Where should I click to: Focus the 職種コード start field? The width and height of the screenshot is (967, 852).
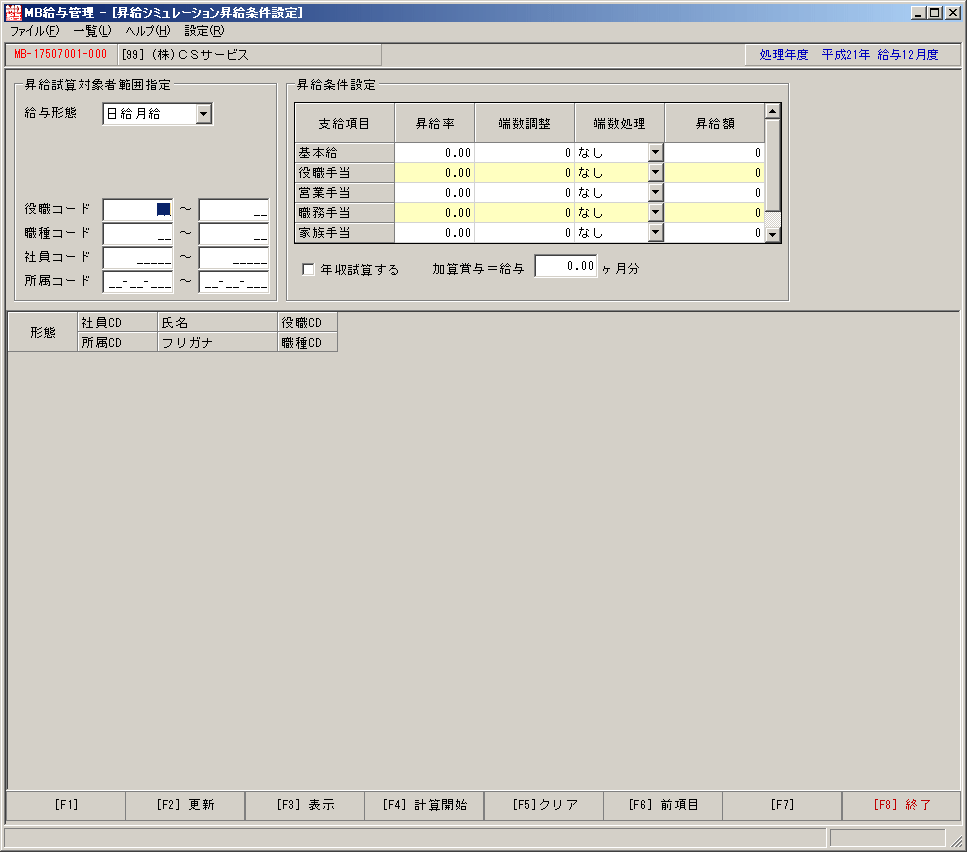138,234
